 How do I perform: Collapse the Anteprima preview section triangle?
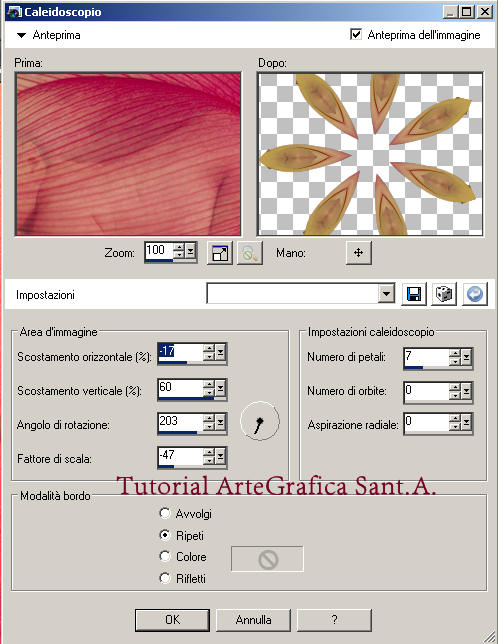[x=21, y=35]
